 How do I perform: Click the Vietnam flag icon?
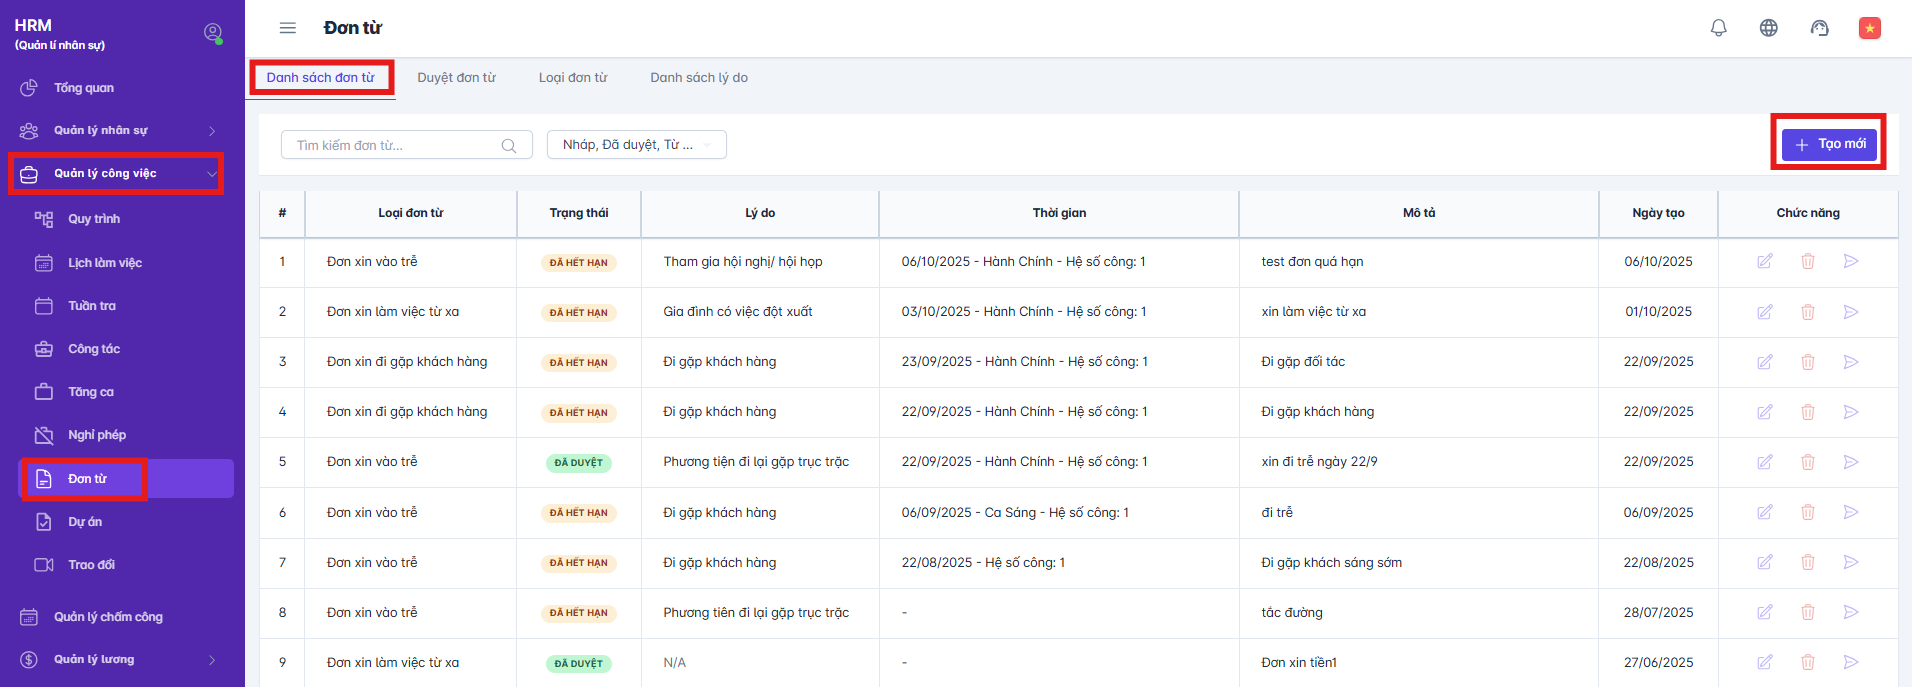tap(1869, 28)
